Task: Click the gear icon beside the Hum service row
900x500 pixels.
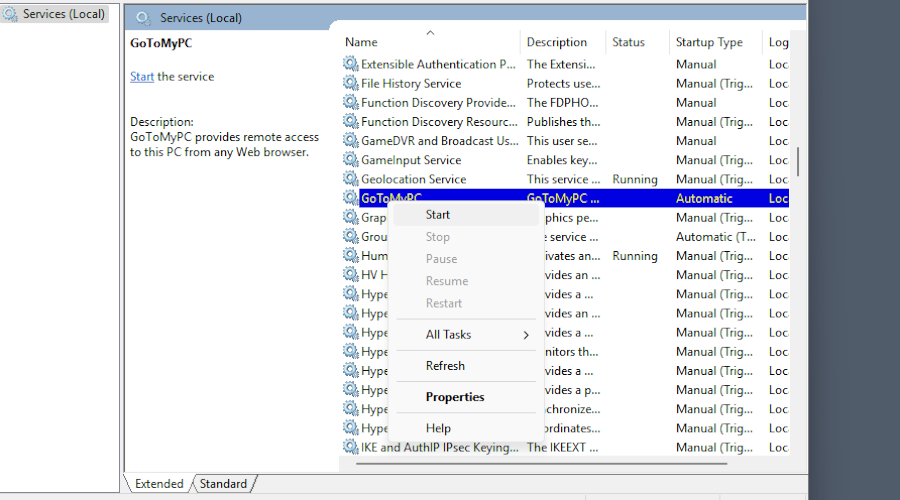Action: (351, 255)
